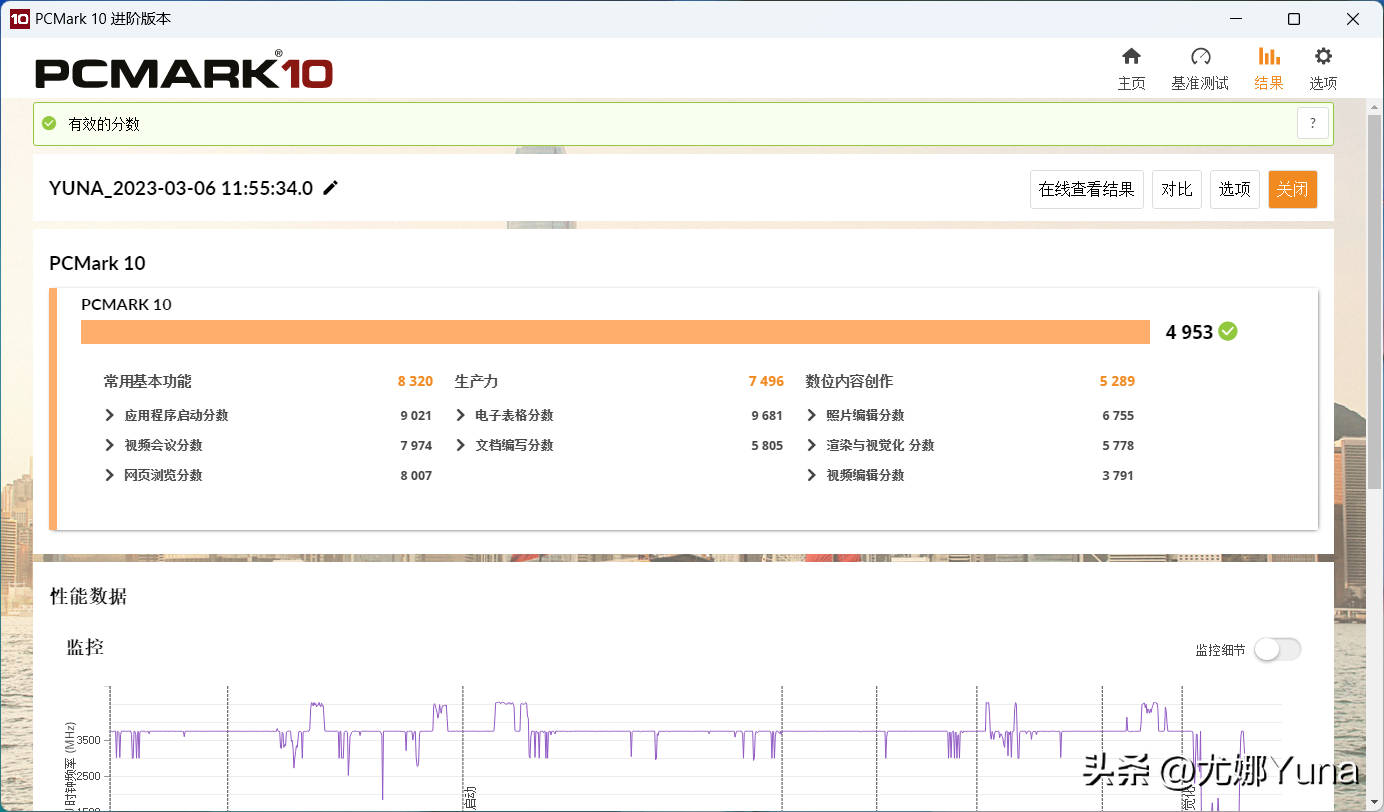The image size is (1384, 812).
Task: Click the 9 021 app startup value
Action: pyautogui.click(x=416, y=415)
